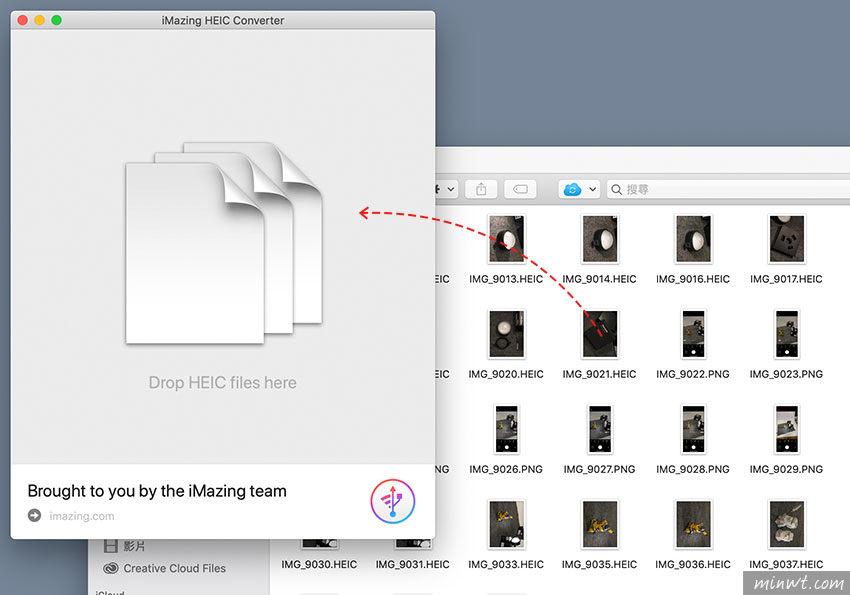Select thumbnail of IMG_9037.HEIC
This screenshot has height=595, width=850.
tap(787, 524)
